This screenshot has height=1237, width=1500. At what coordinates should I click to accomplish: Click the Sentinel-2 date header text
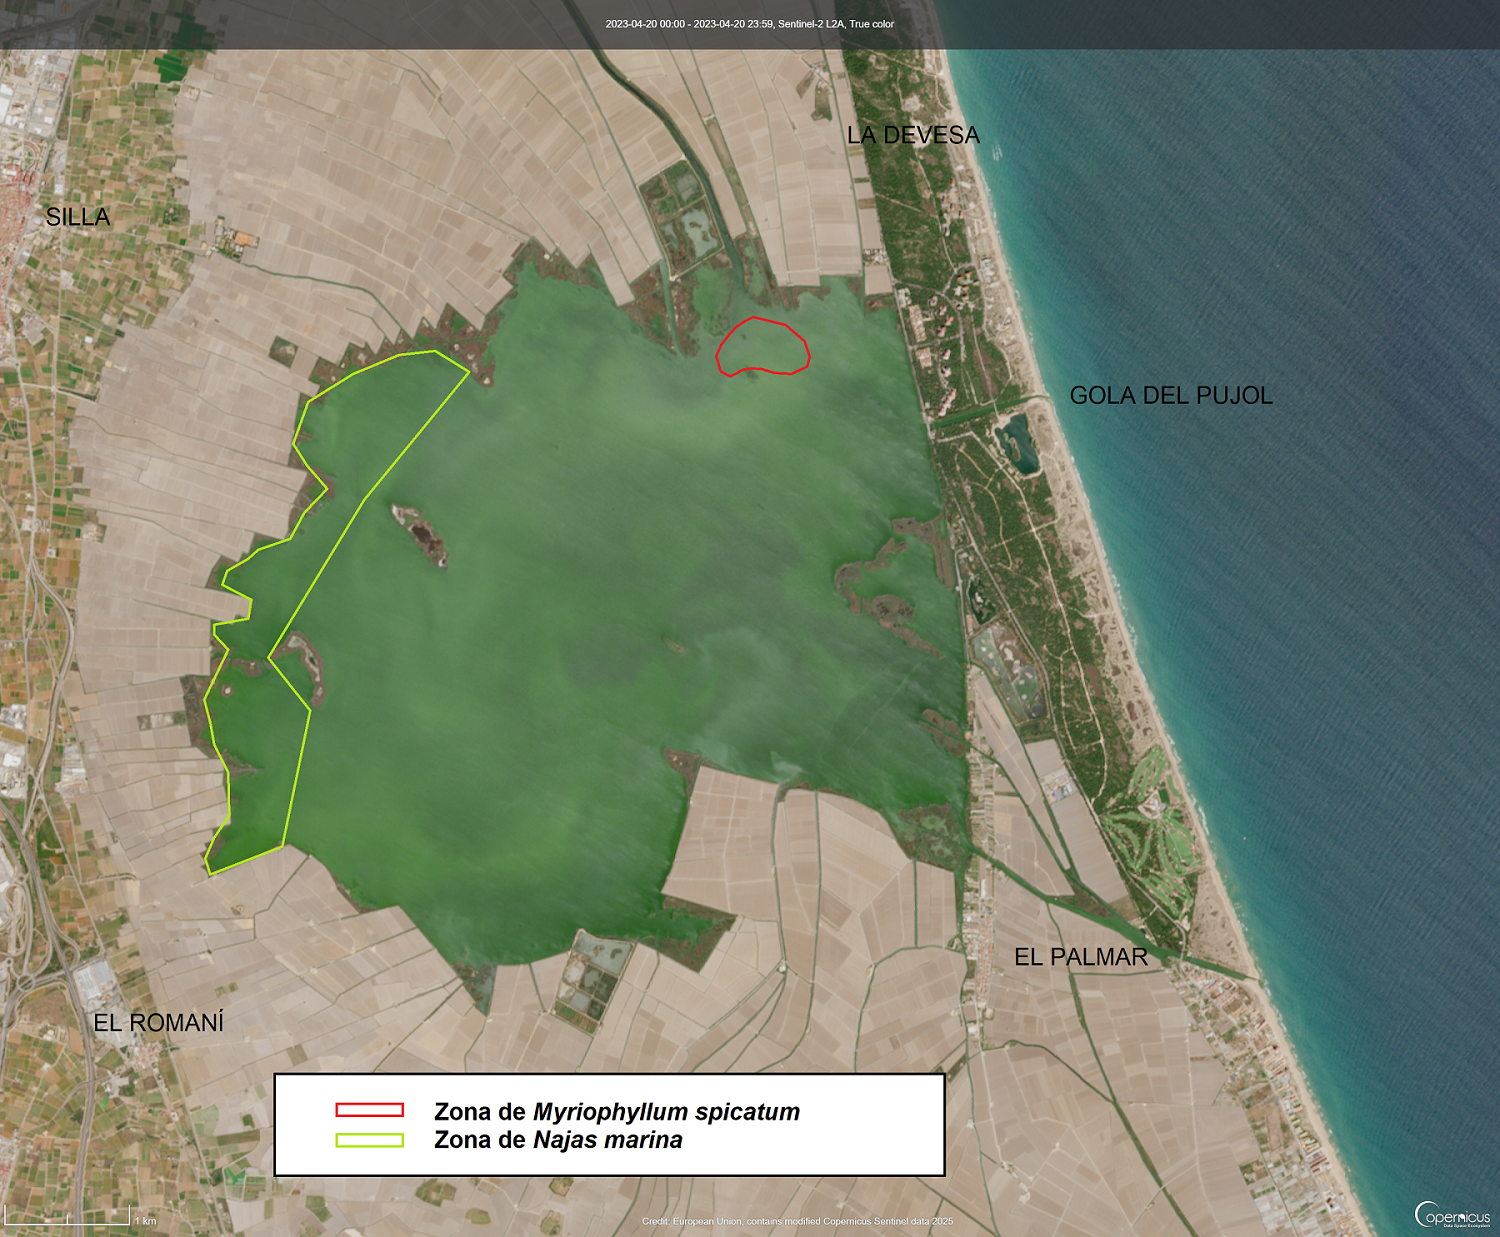749,24
